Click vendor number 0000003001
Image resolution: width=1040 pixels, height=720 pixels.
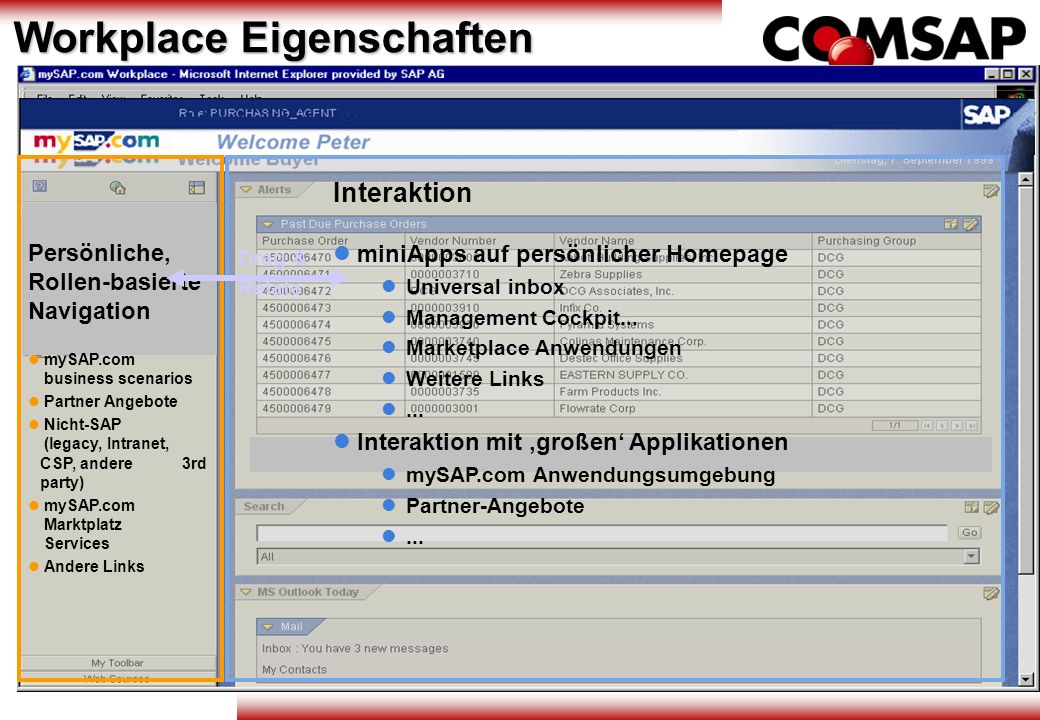[x=444, y=408]
